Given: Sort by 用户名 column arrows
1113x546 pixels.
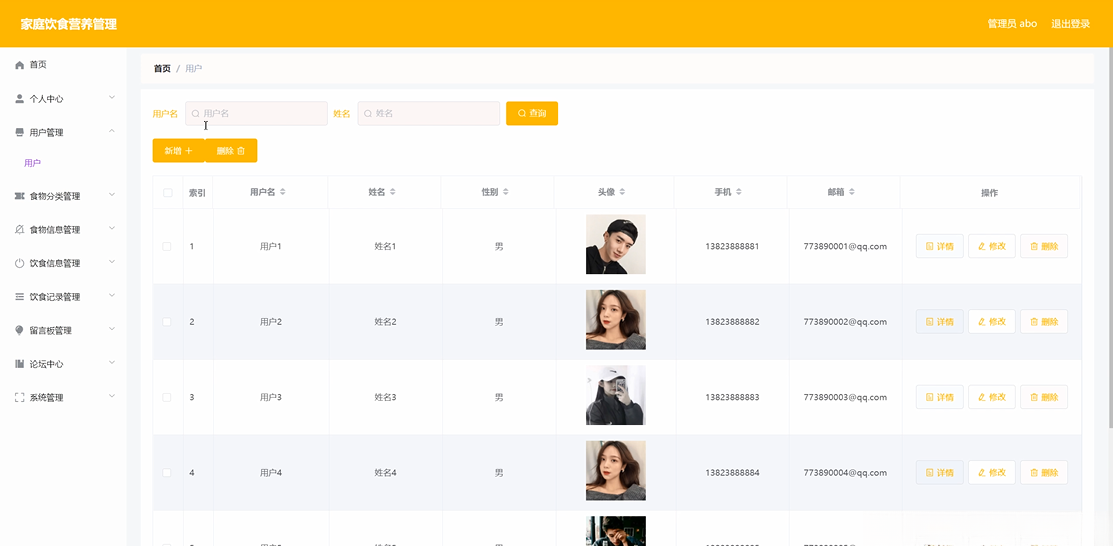Looking at the screenshot, I should click(283, 192).
